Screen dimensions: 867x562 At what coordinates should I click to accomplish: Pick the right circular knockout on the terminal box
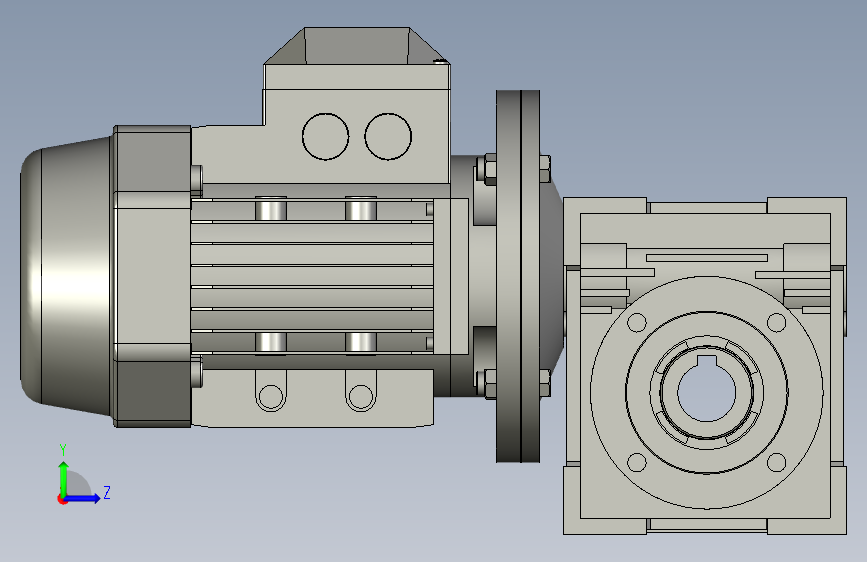pyautogui.click(x=388, y=137)
